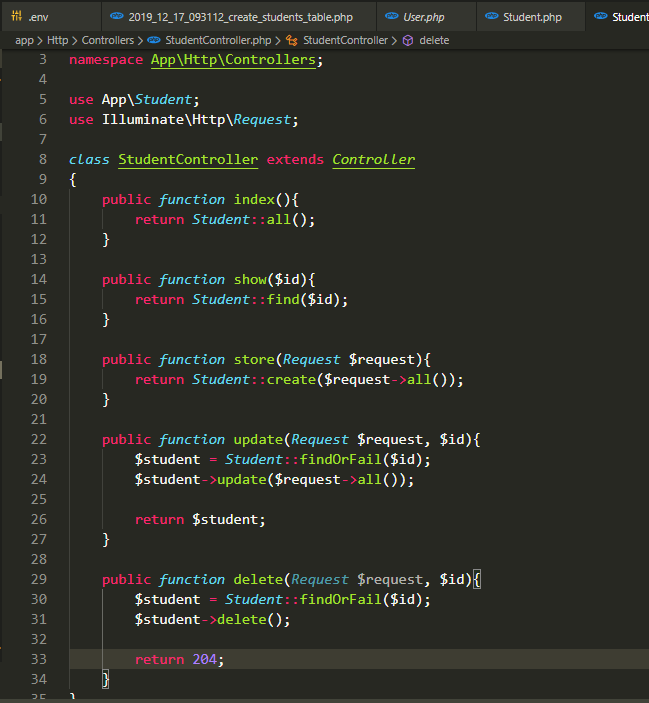Switch to the User.php tab

click(x=426, y=17)
